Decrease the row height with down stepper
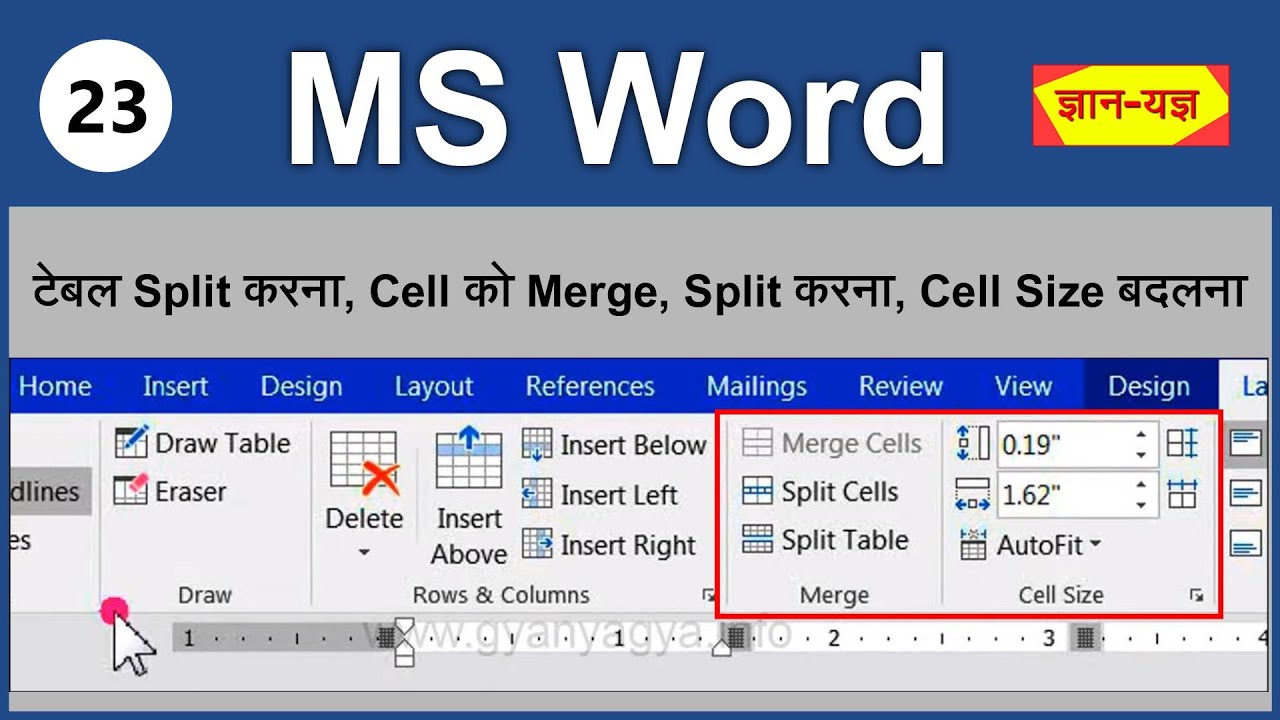 click(1141, 455)
